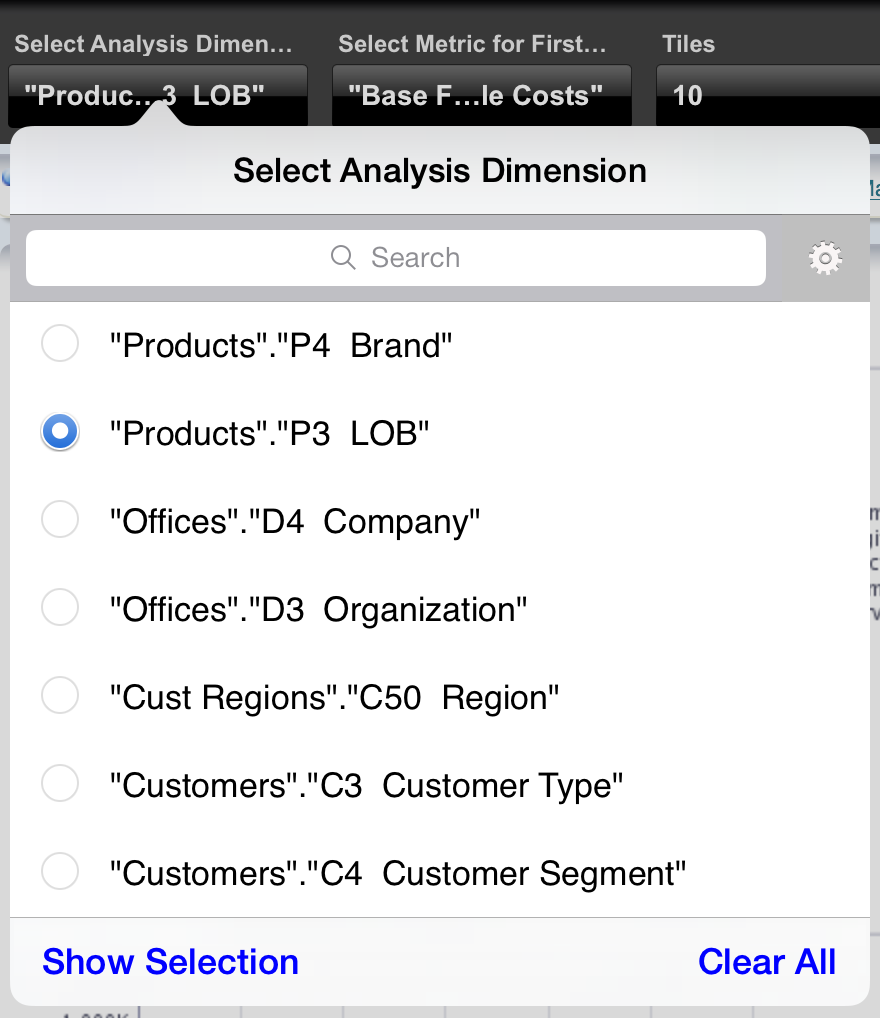The image size is (880, 1018).
Task: Click the Select Analysis Dimension popup title
Action: [x=440, y=171]
